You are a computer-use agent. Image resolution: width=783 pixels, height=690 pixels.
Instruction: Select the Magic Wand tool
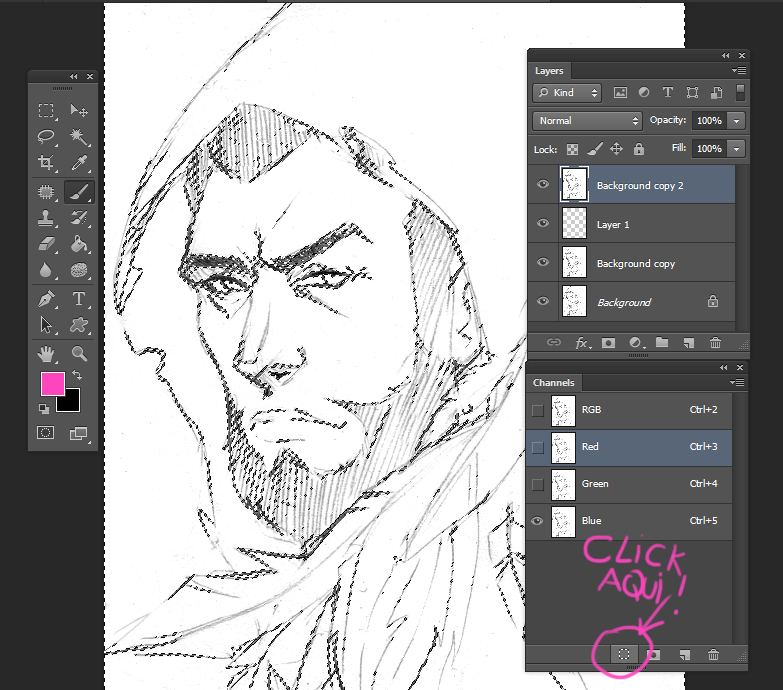coord(79,137)
